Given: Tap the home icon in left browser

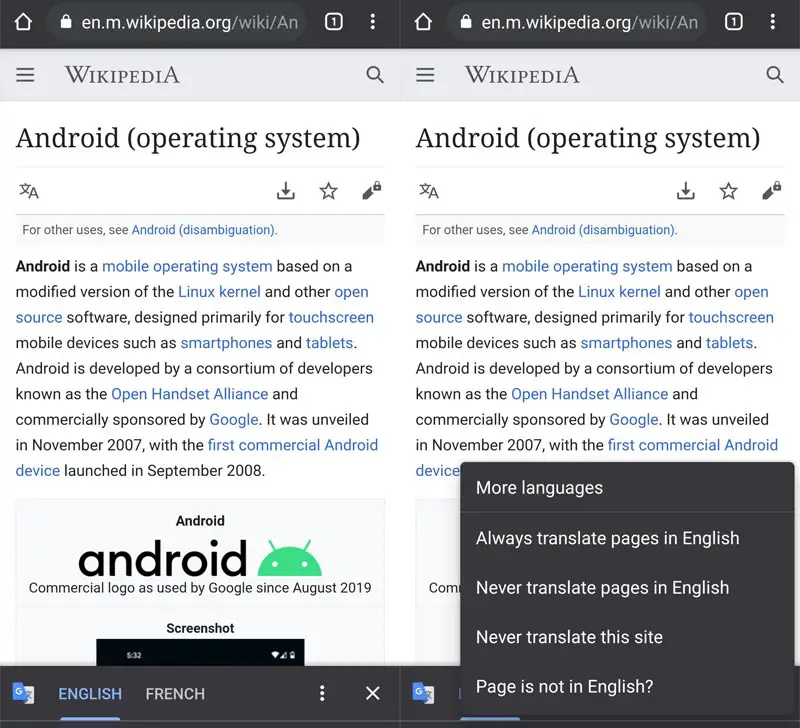Looking at the screenshot, I should [23, 22].
